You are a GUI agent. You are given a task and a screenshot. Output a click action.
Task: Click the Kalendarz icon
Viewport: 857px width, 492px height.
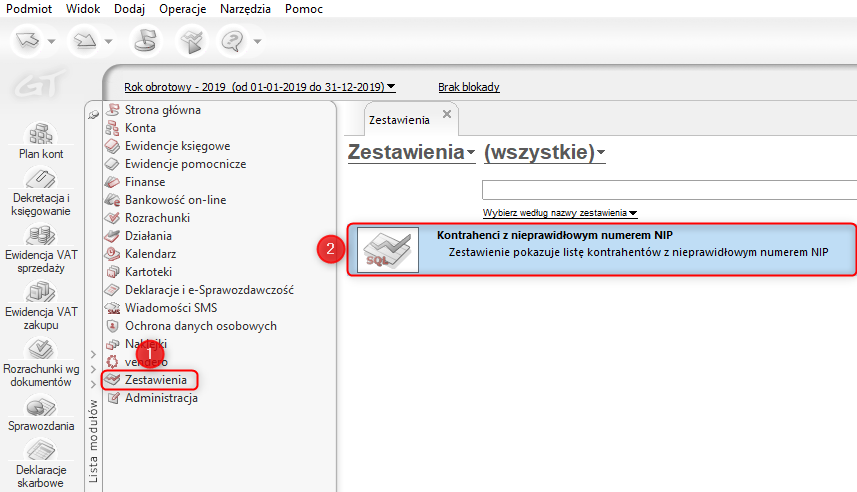(x=113, y=254)
